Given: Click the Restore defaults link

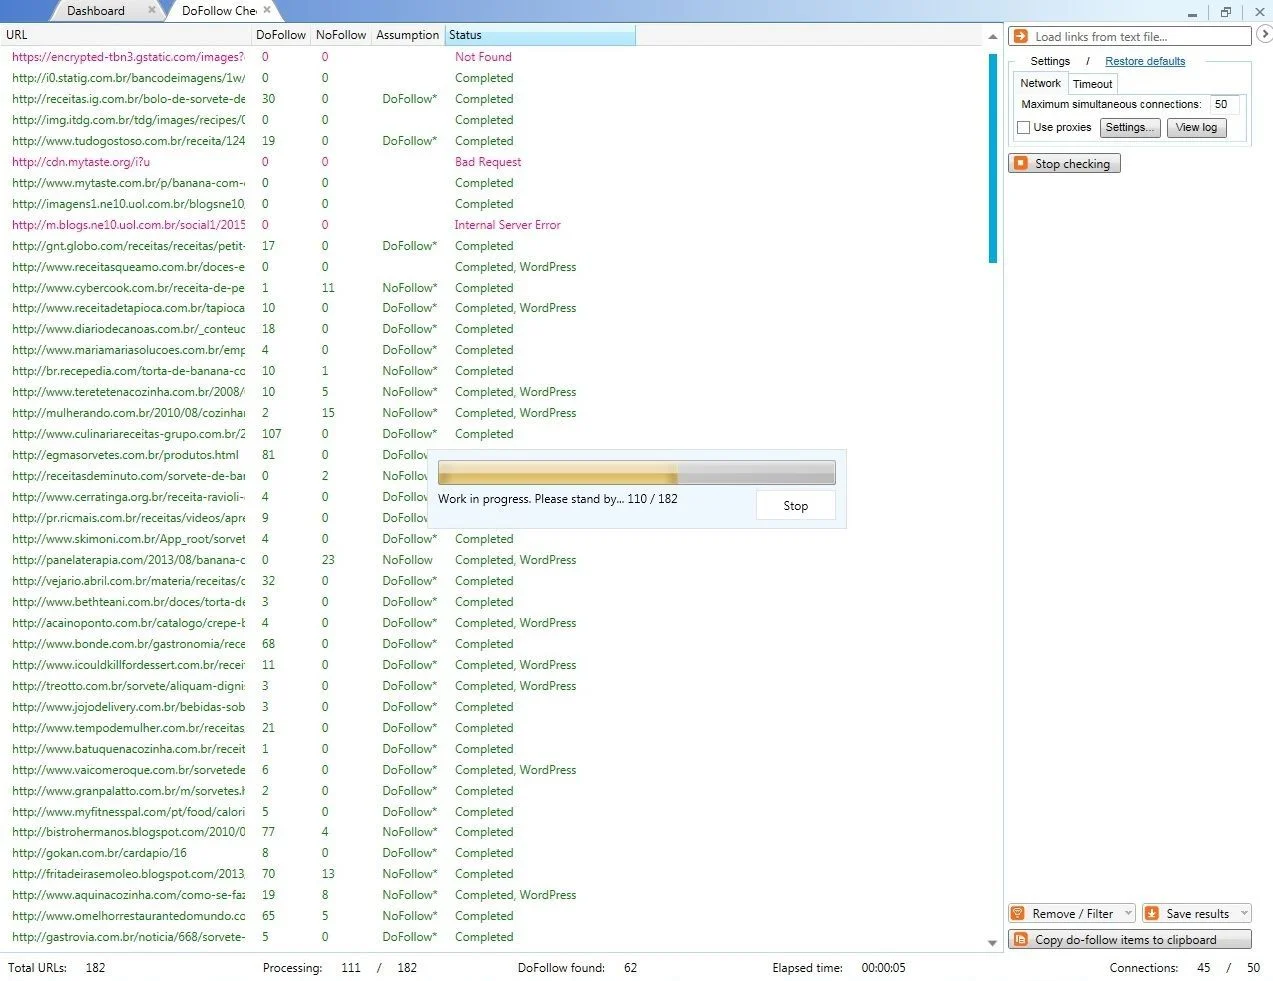Looking at the screenshot, I should [1145, 61].
